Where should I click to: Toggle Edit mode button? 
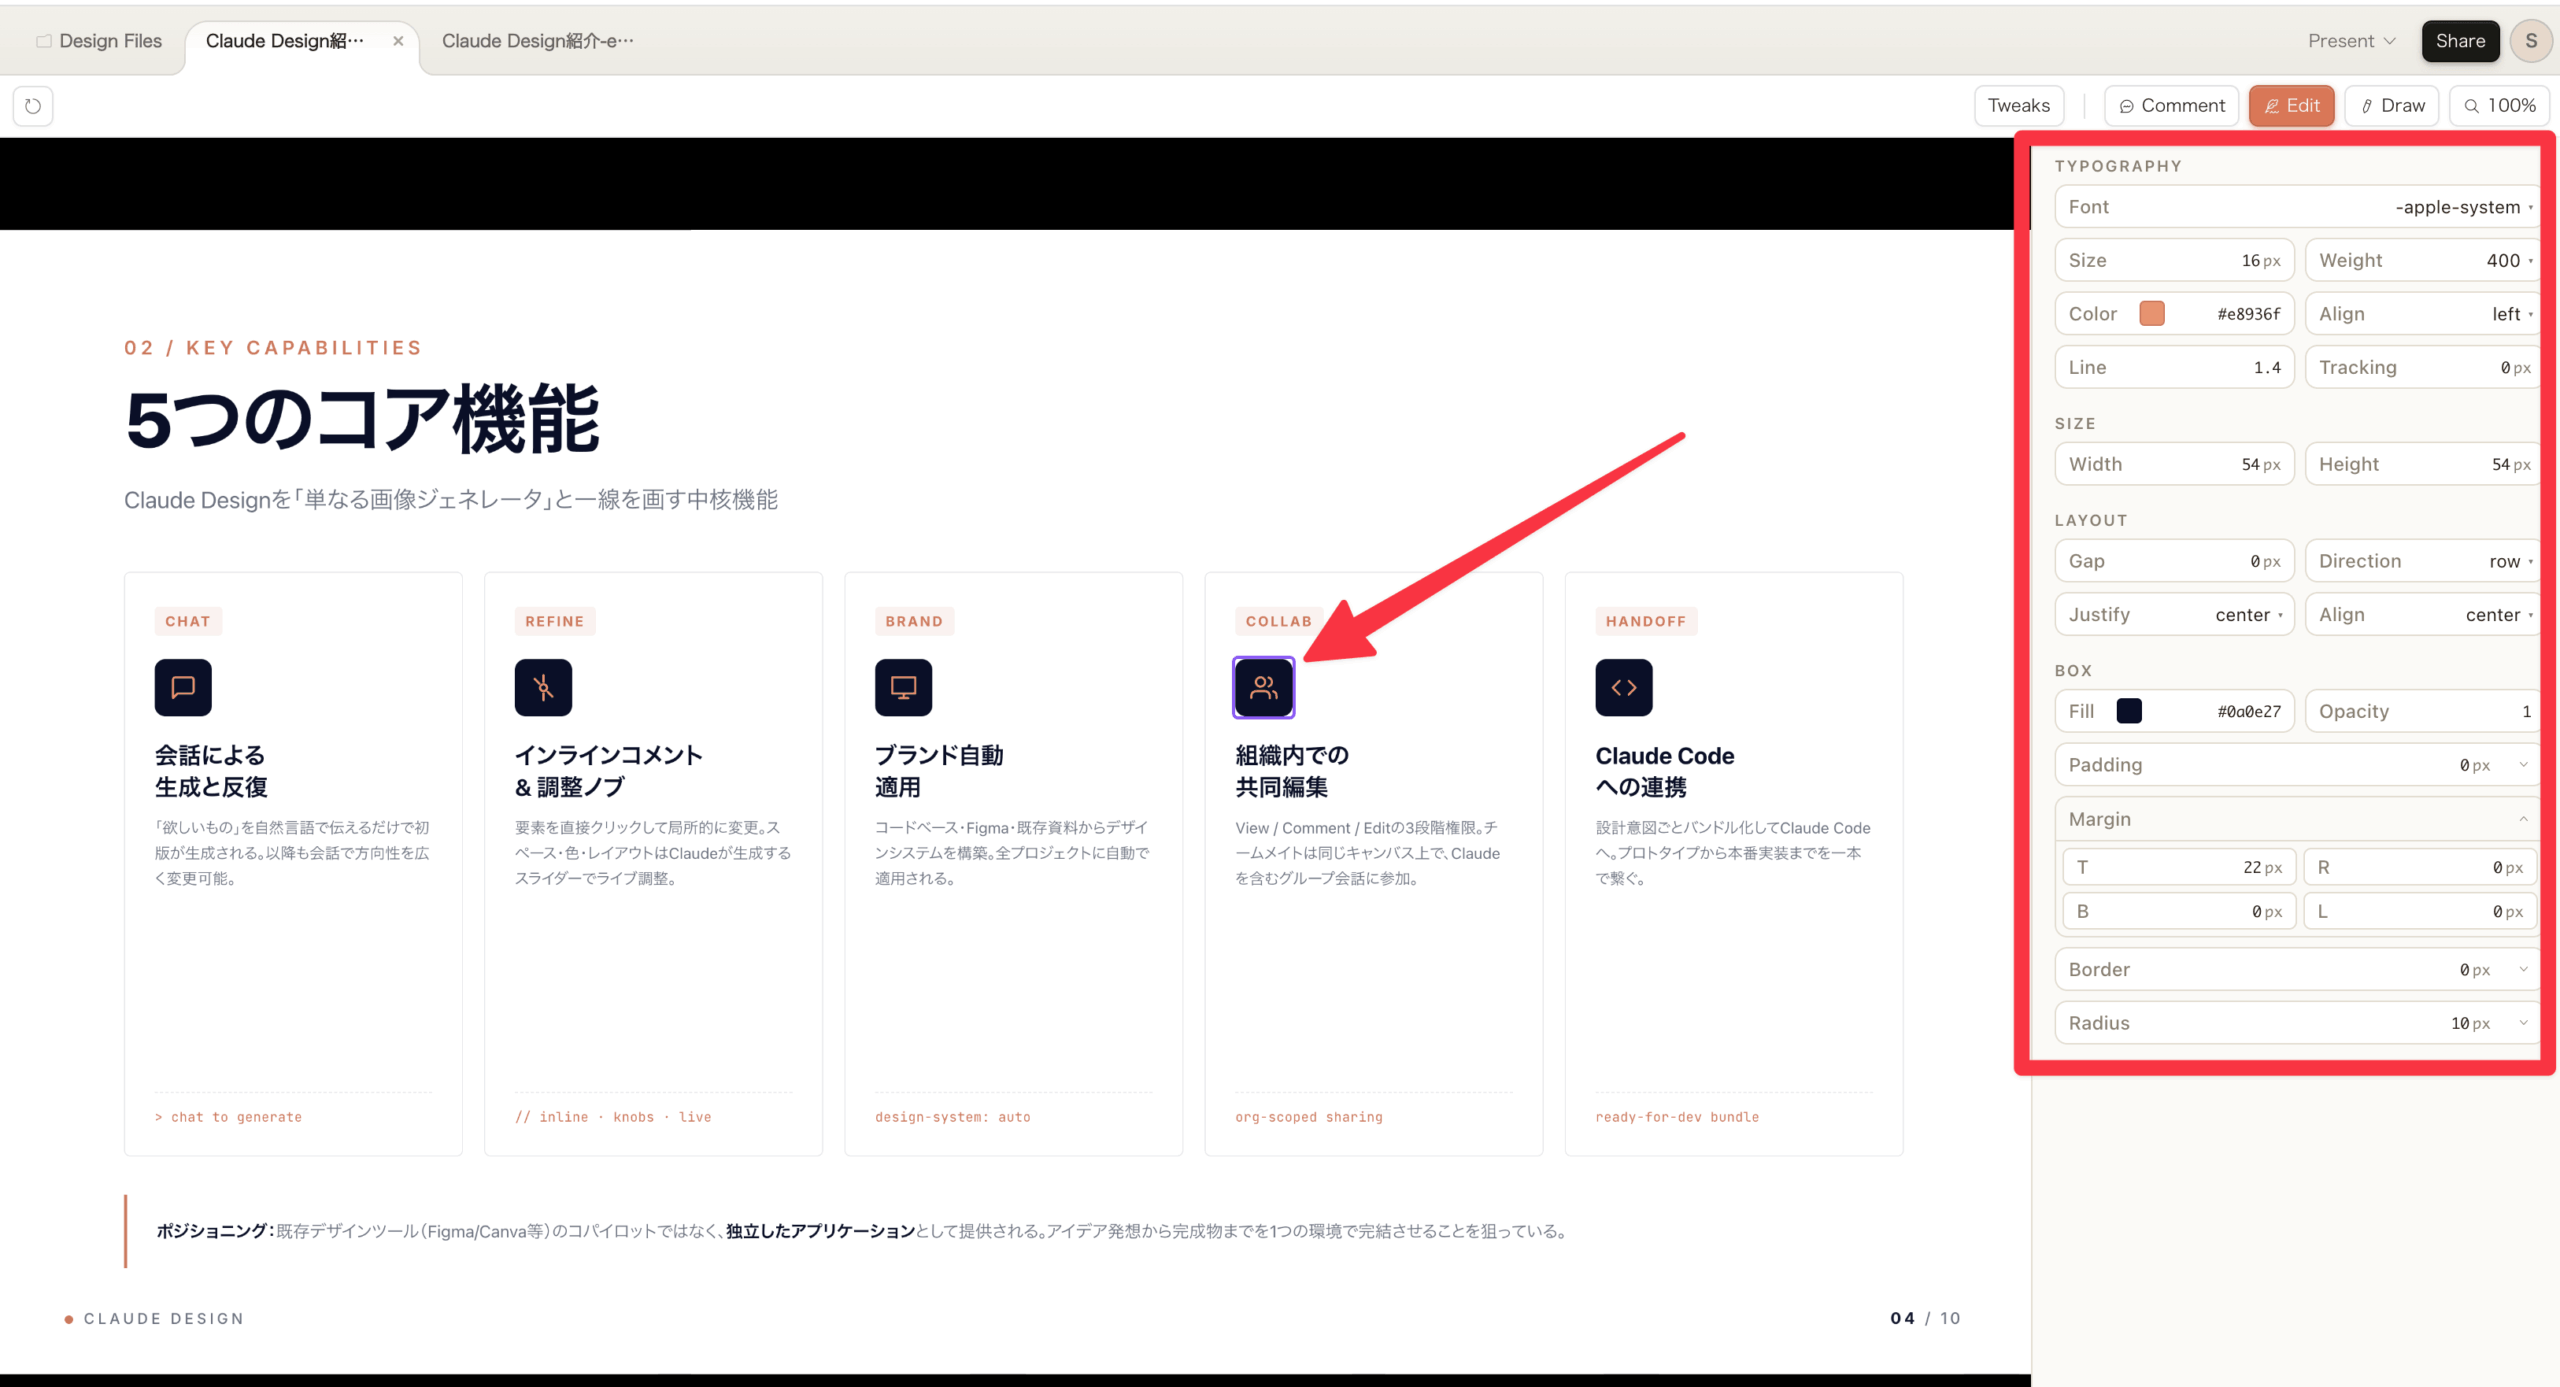tap(2291, 106)
